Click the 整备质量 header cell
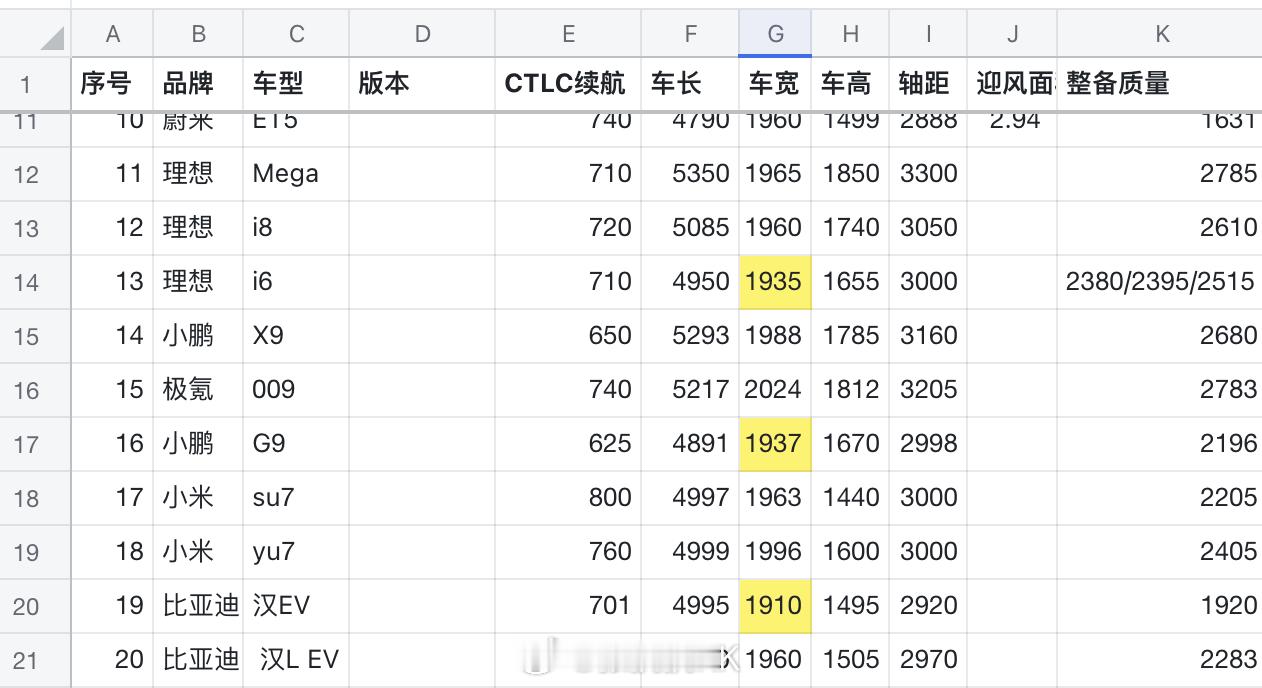This screenshot has height=688, width=1262. click(x=1160, y=84)
